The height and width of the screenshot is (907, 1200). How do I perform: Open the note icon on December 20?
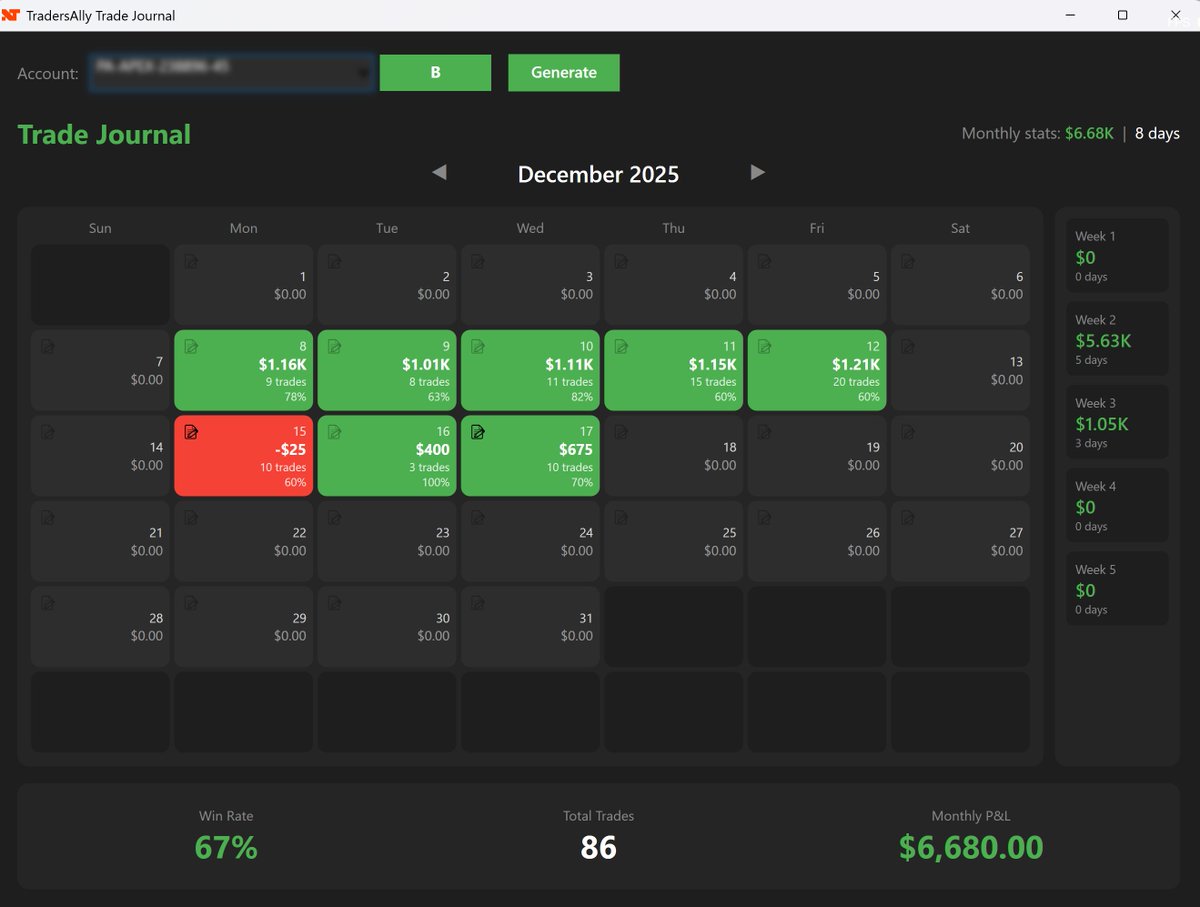908,432
